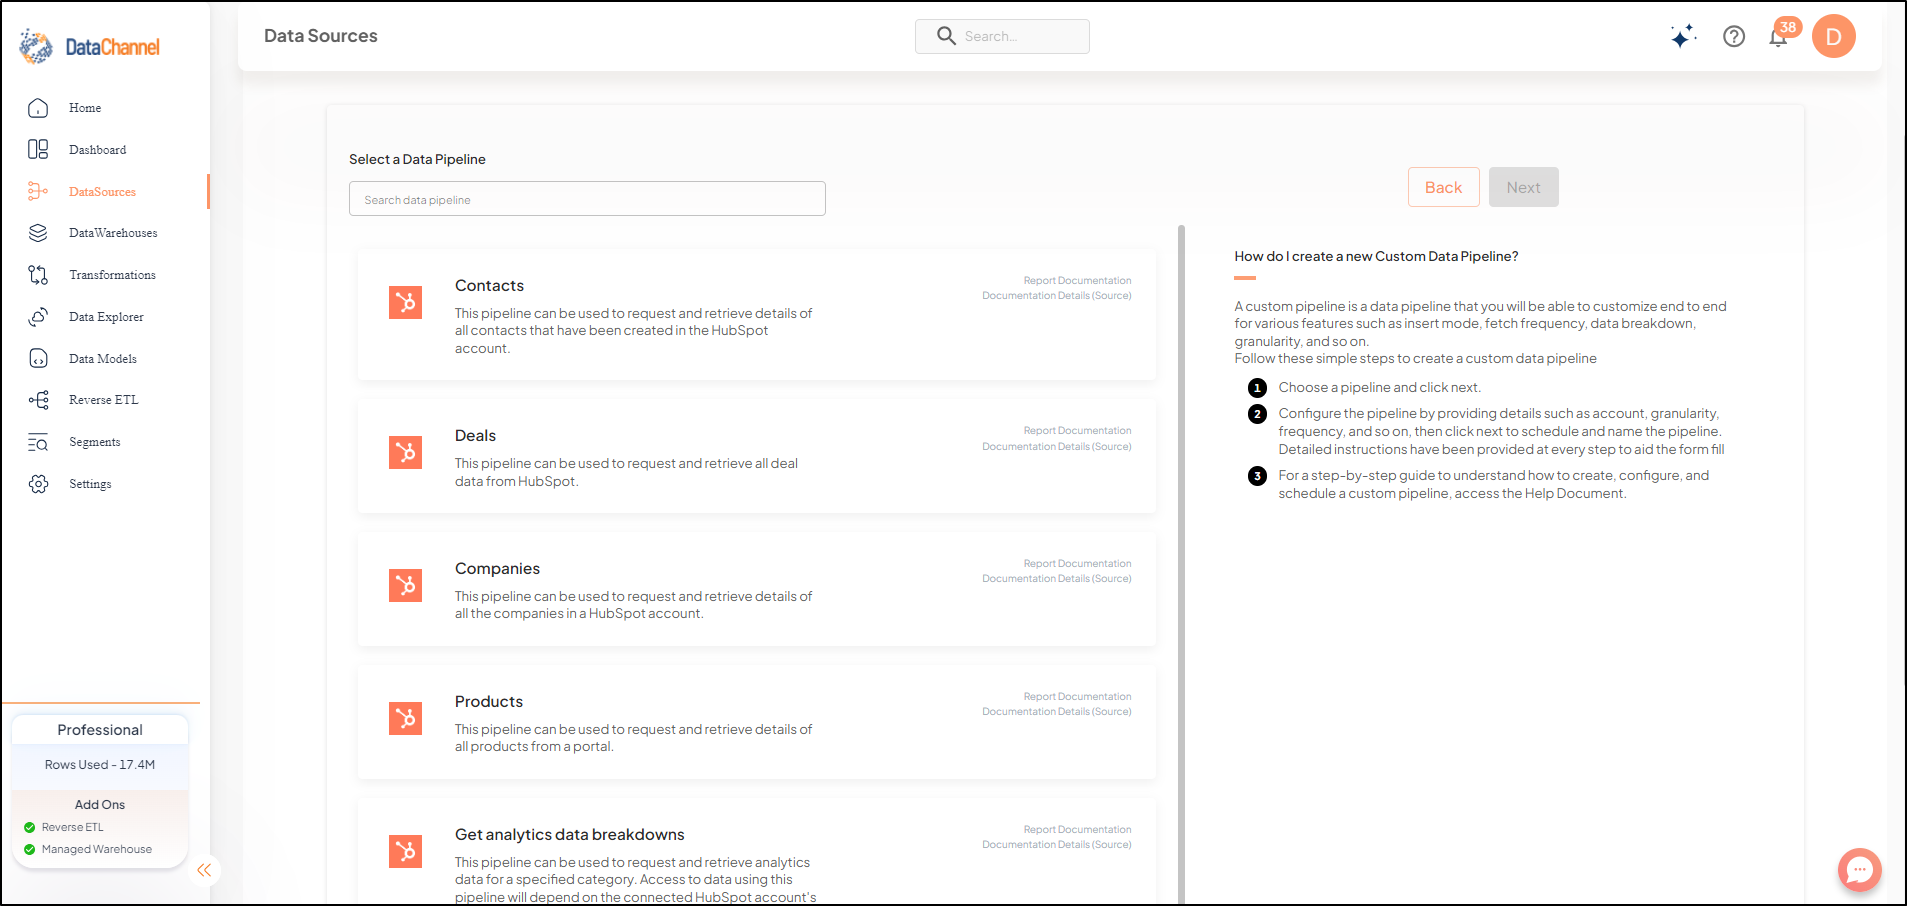Open Reverse ETL menu item
Image resolution: width=1907 pixels, height=906 pixels.
[104, 400]
